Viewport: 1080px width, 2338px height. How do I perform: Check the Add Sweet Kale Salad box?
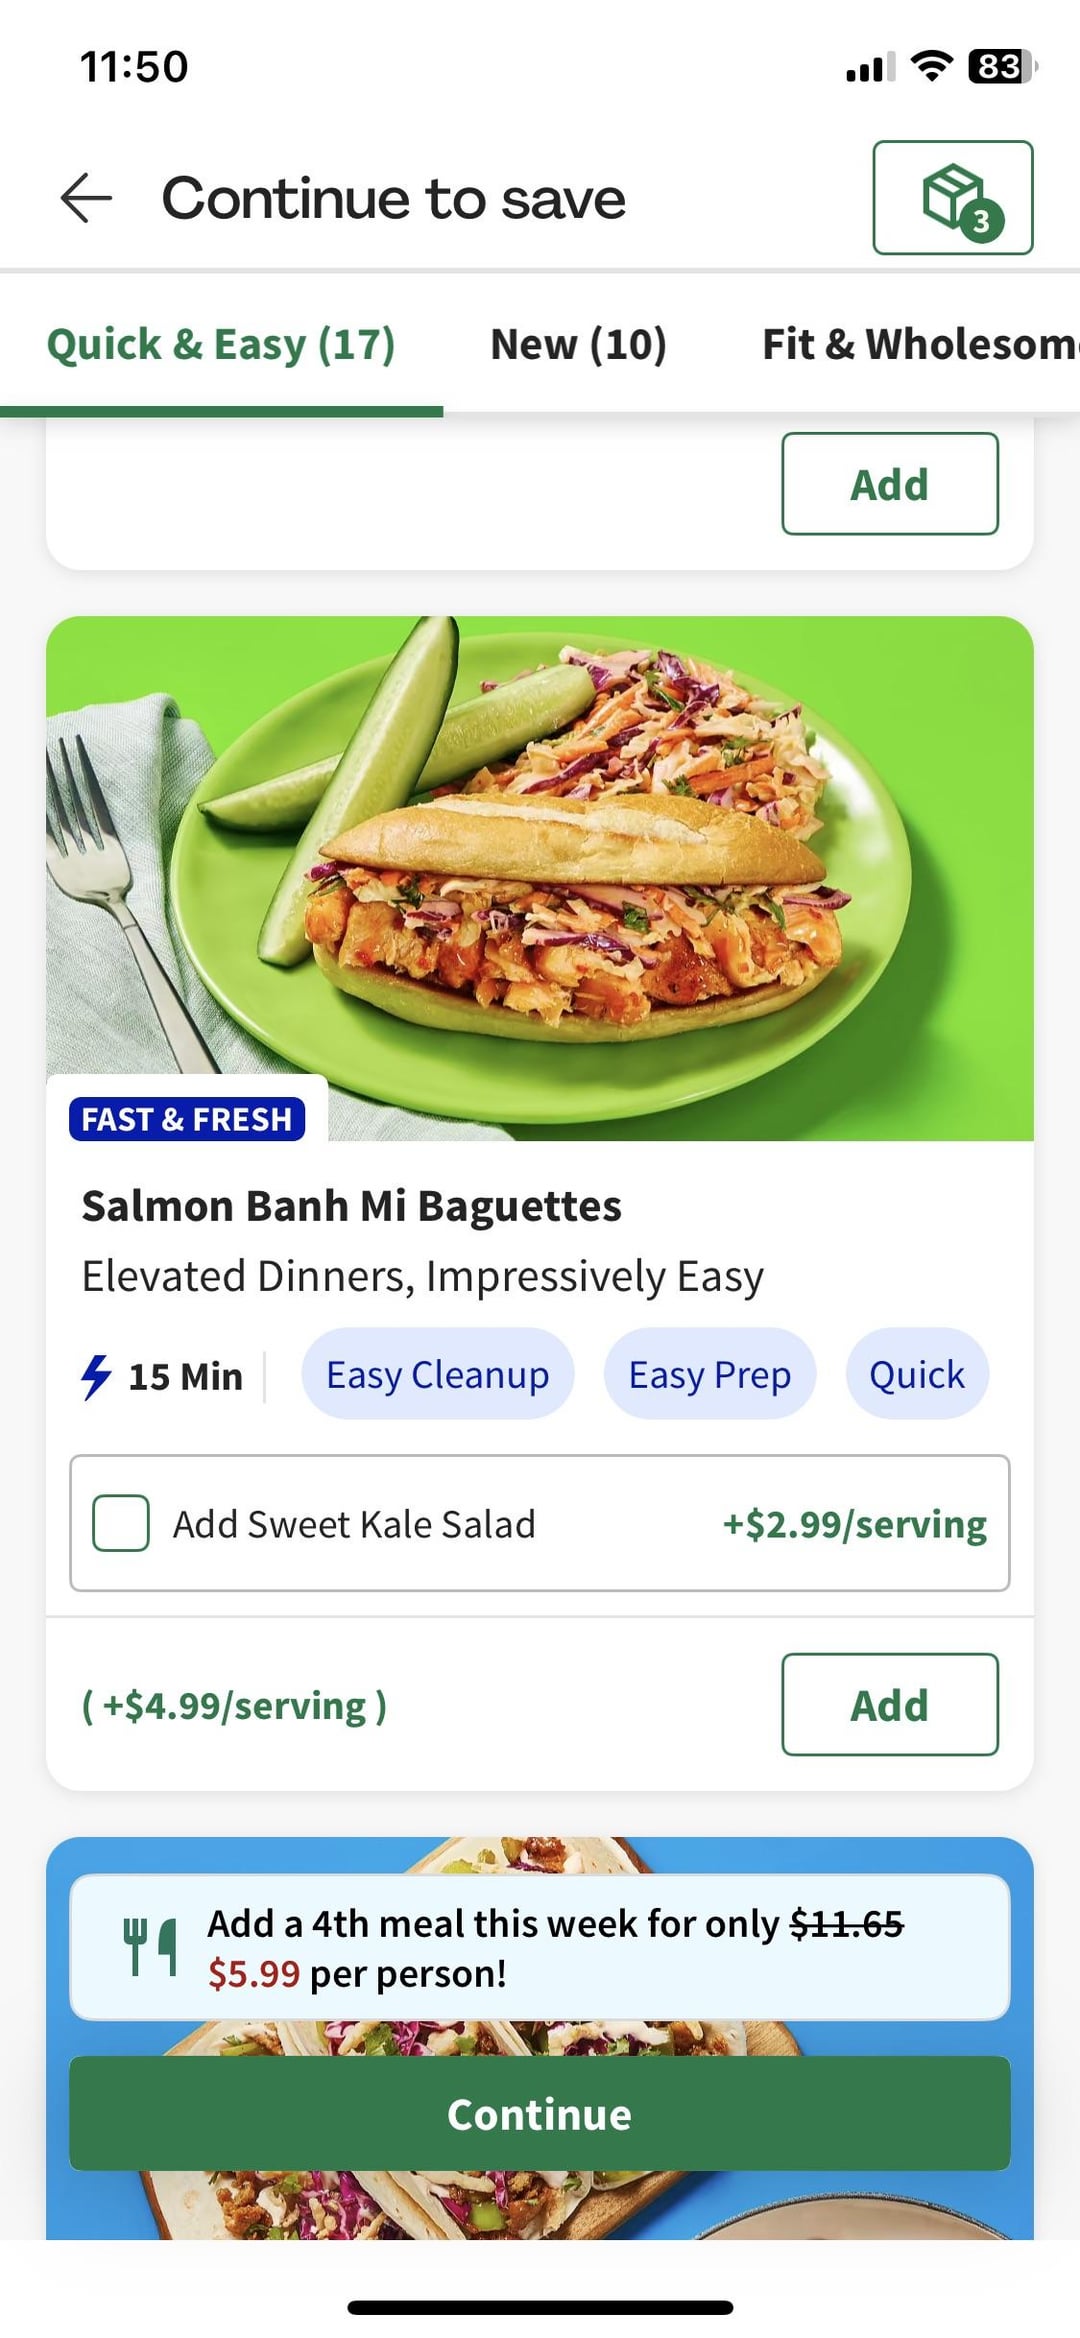tap(121, 1523)
